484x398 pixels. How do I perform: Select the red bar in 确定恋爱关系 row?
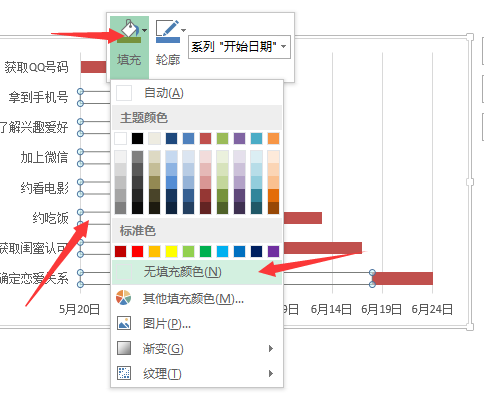pos(403,278)
